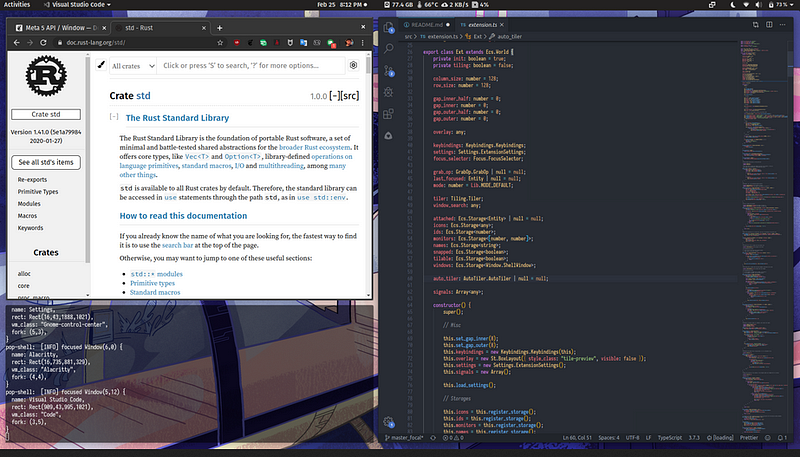The width and height of the screenshot is (800, 457).
Task: Open a new browser tab
Action: point(219,28)
